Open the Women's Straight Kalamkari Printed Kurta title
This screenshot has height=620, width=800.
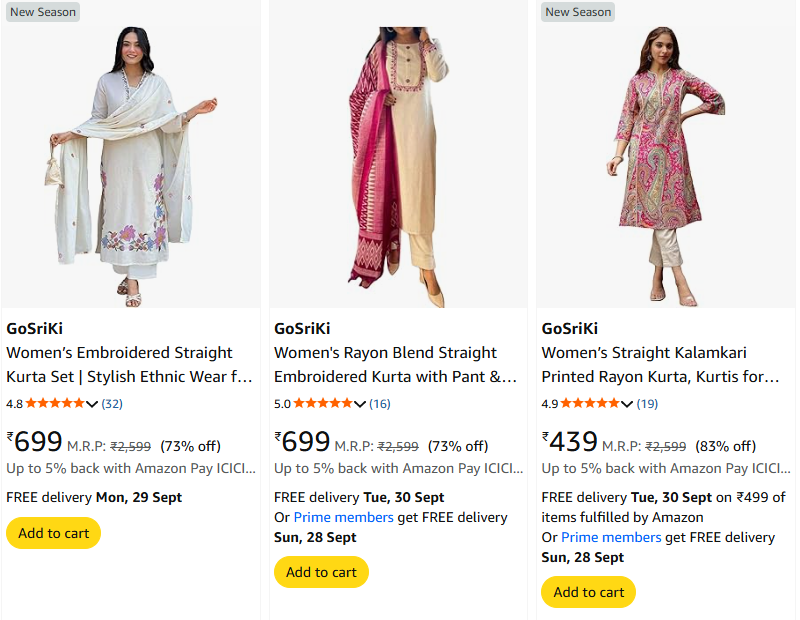(x=660, y=365)
